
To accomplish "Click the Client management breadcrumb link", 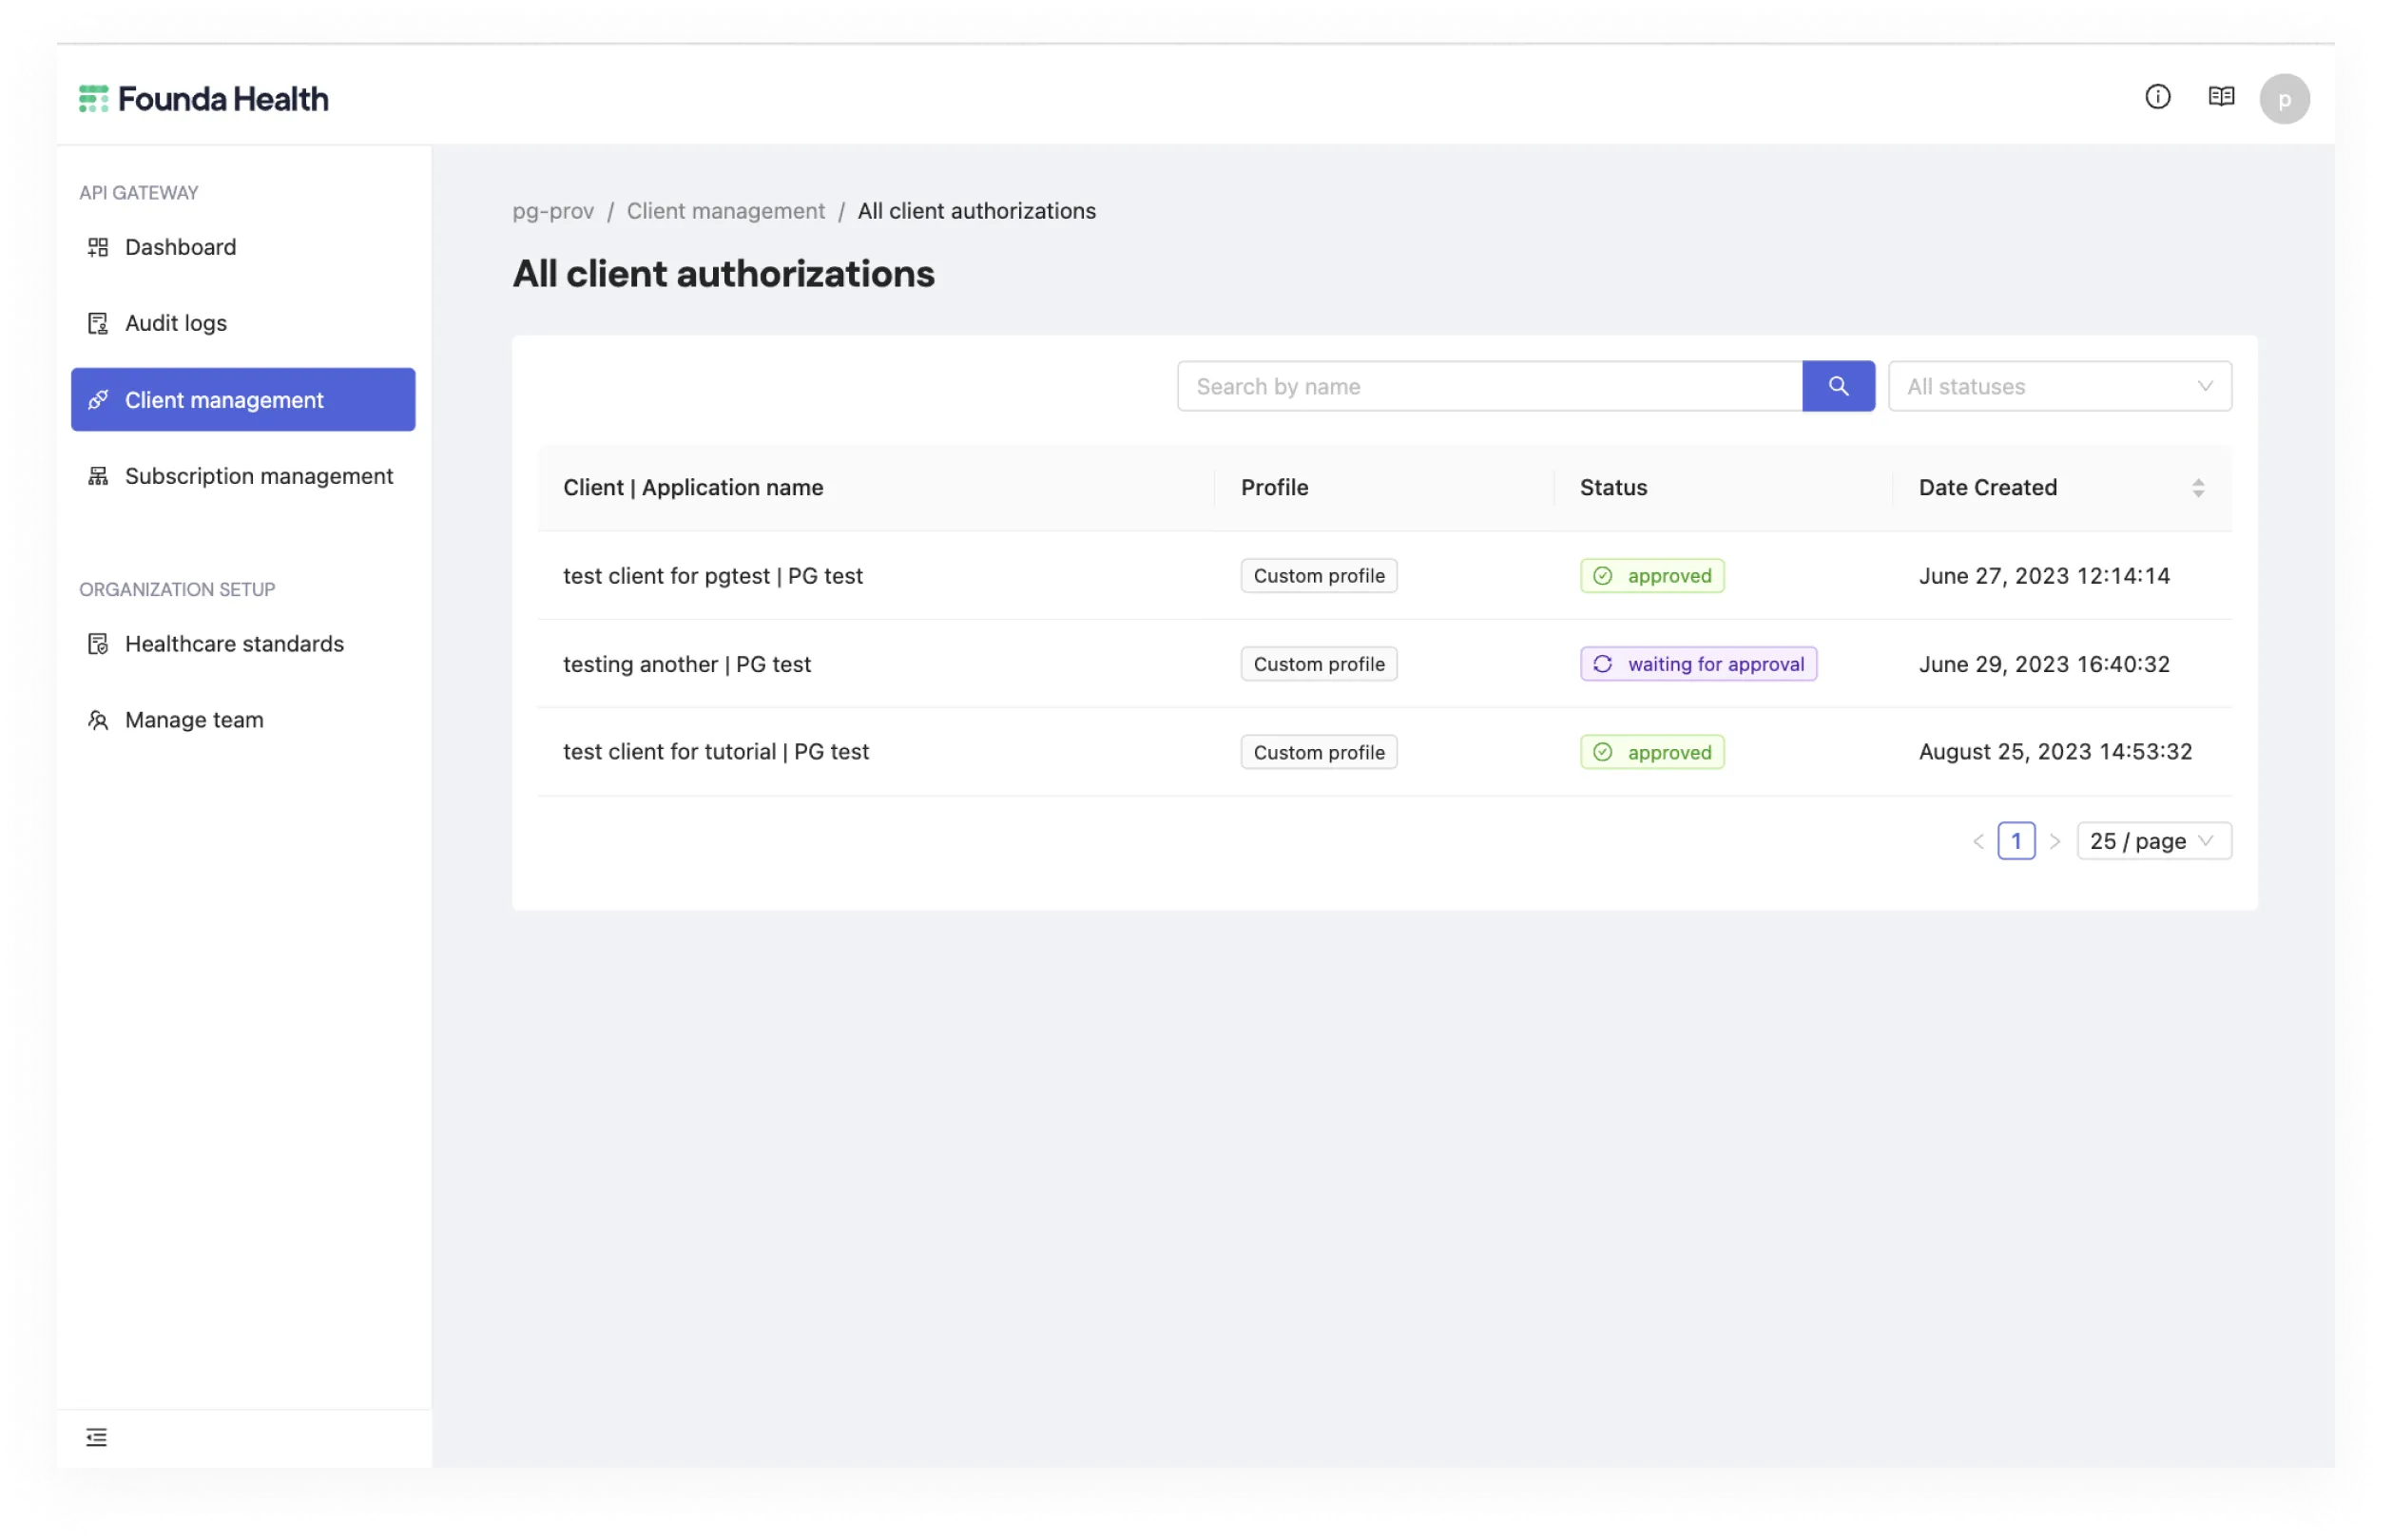I will (725, 211).
